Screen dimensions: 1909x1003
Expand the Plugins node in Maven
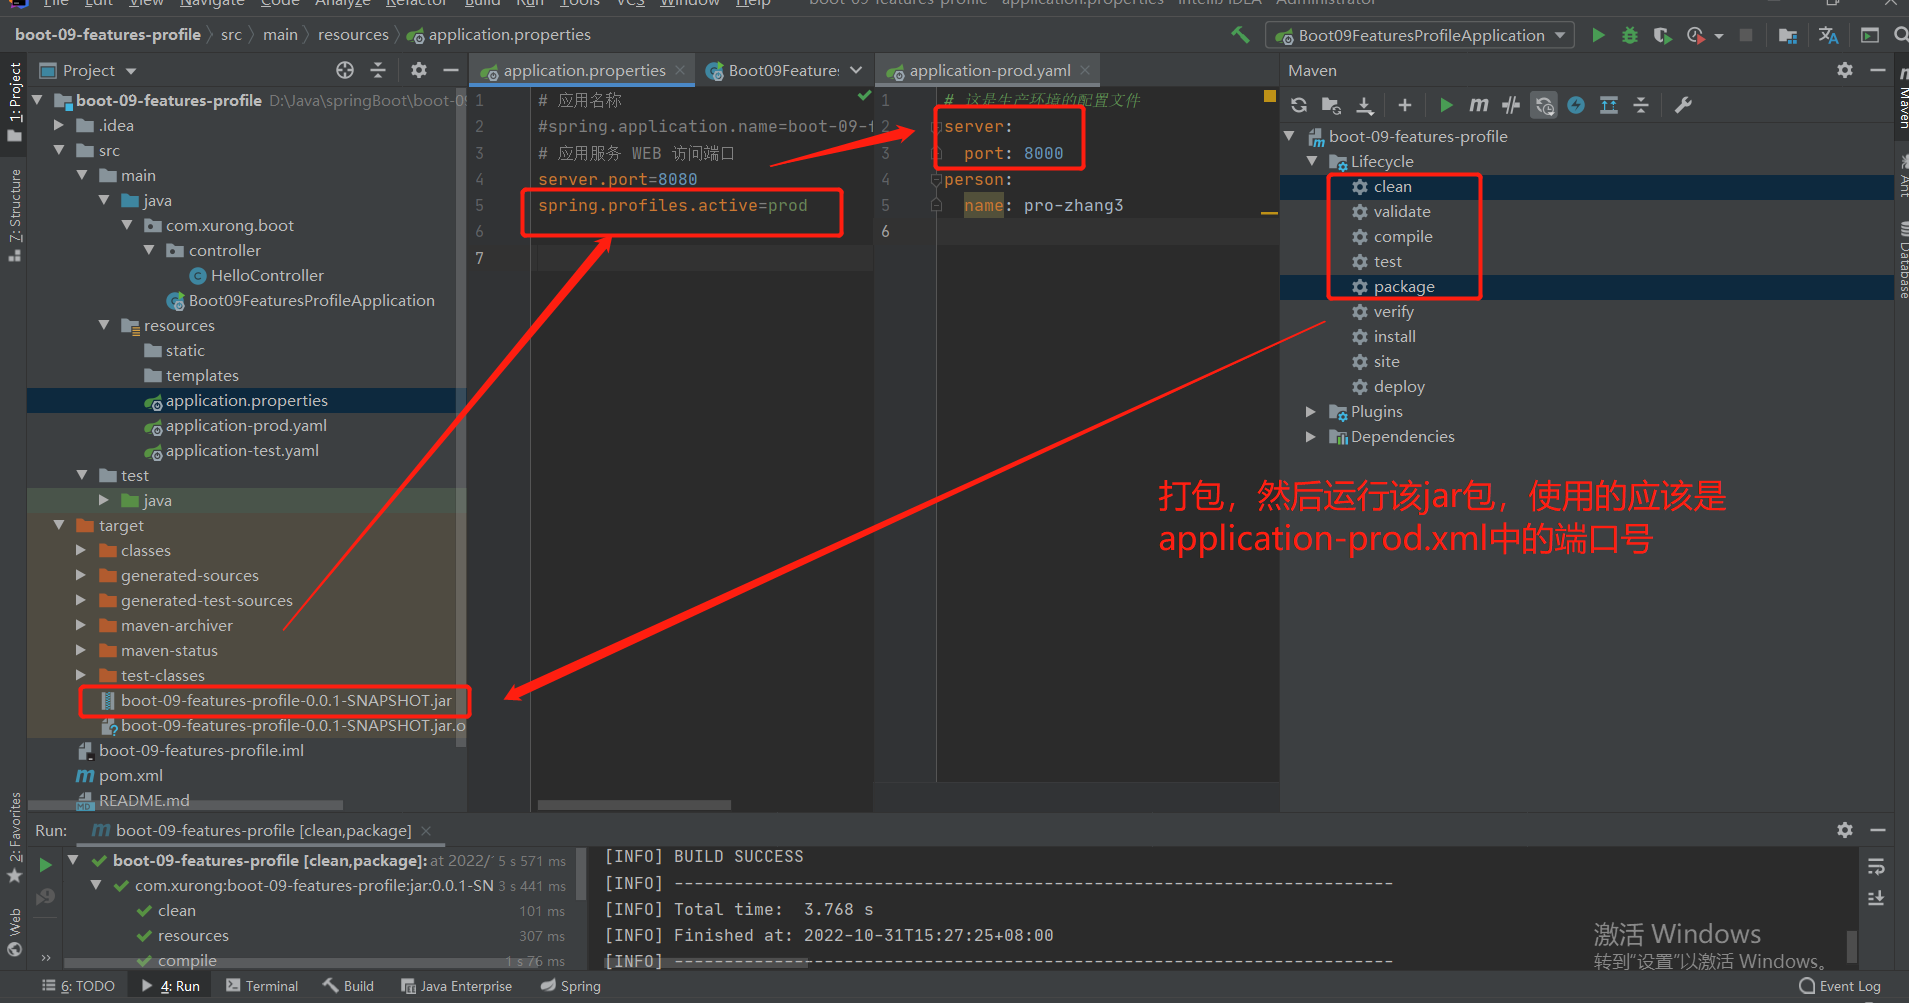[x=1311, y=411]
